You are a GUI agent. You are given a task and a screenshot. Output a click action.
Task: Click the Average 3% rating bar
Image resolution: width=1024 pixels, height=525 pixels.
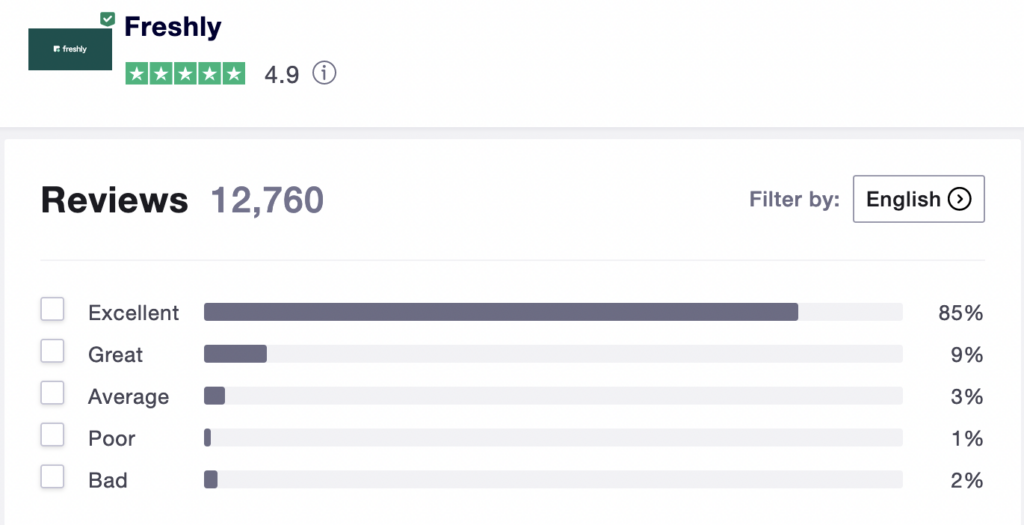[x=552, y=396]
